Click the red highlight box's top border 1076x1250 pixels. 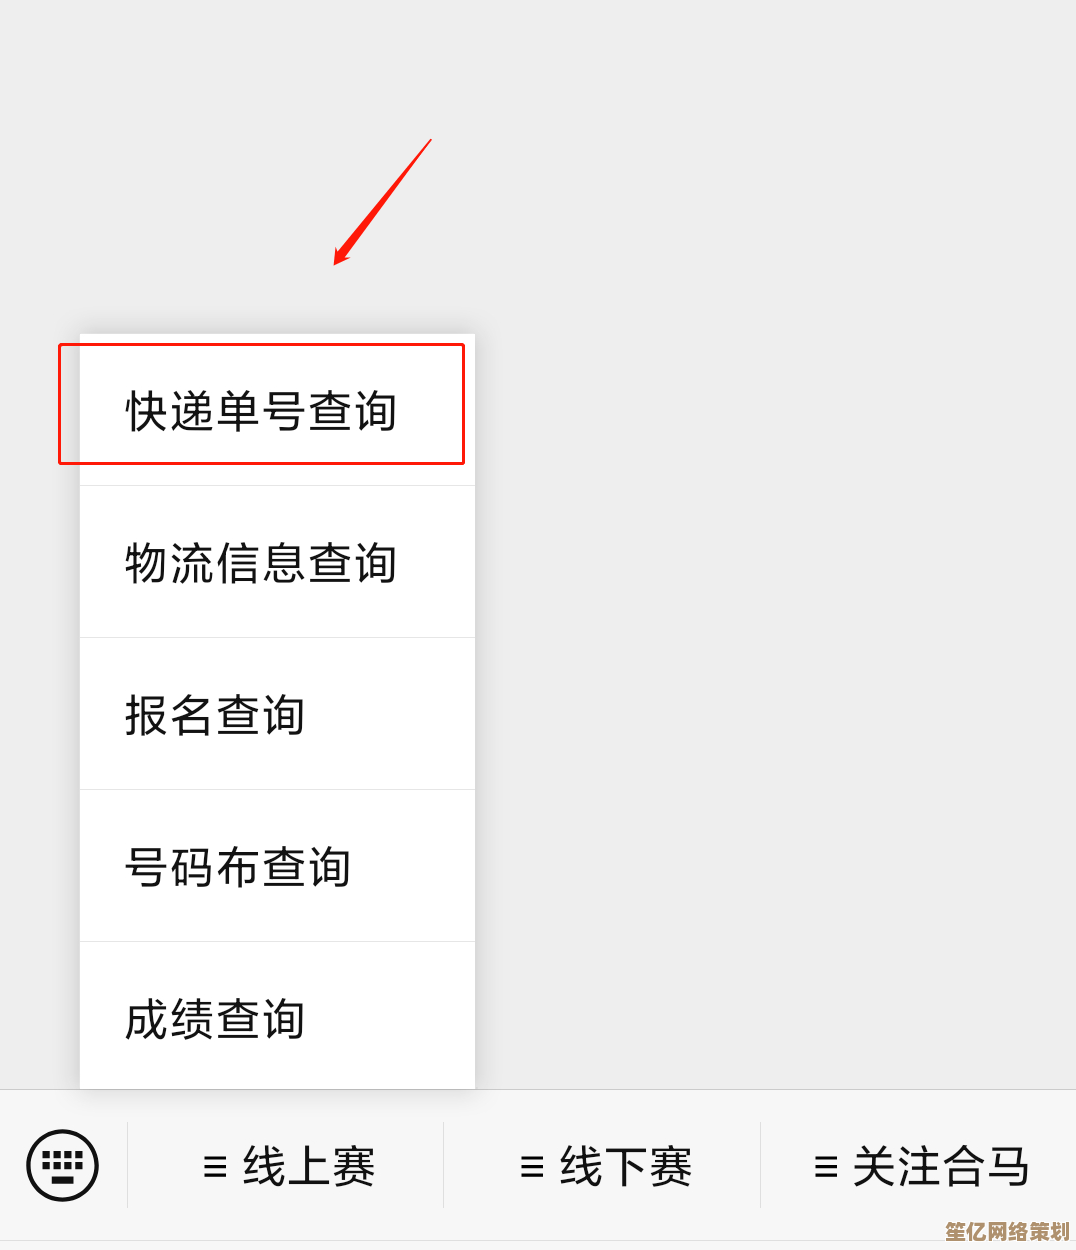tap(261, 345)
